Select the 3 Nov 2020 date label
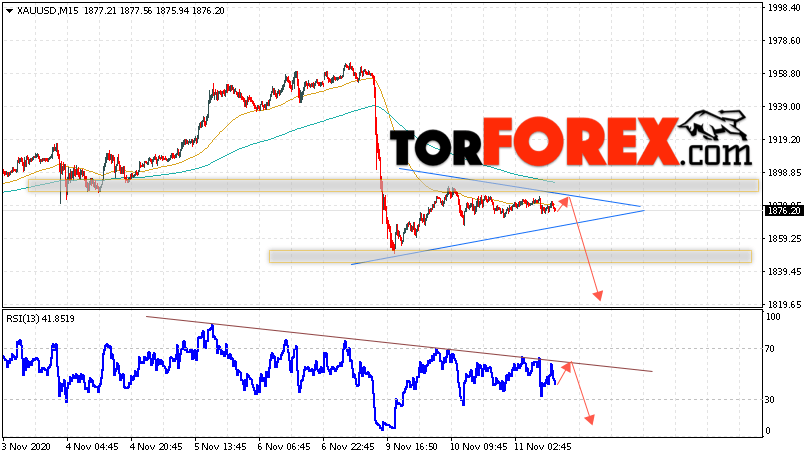 pos(25,446)
